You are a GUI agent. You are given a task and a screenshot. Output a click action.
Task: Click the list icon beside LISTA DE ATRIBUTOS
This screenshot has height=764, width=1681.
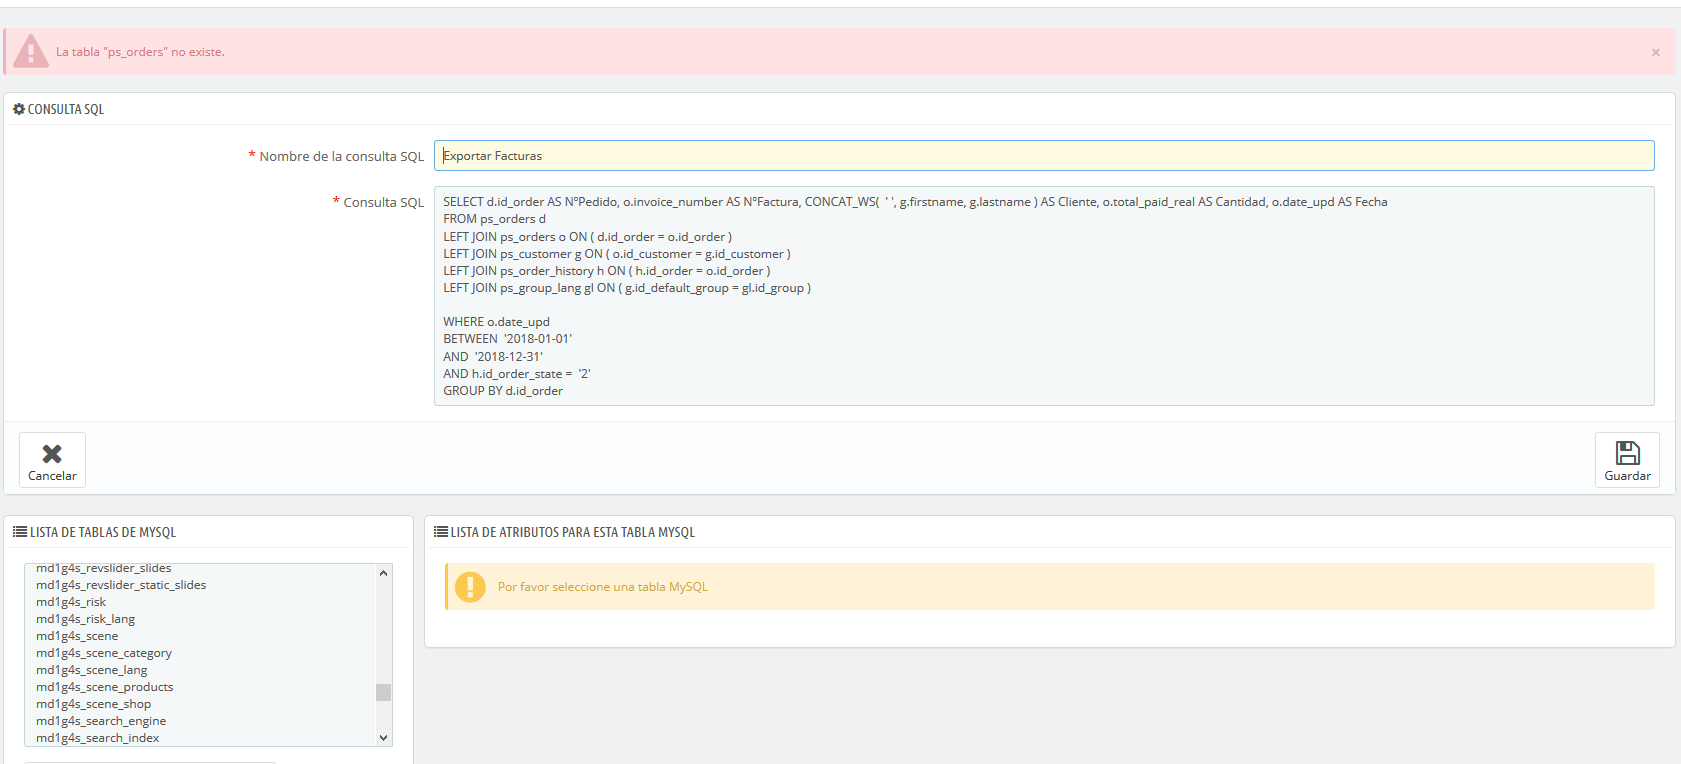[x=441, y=532]
